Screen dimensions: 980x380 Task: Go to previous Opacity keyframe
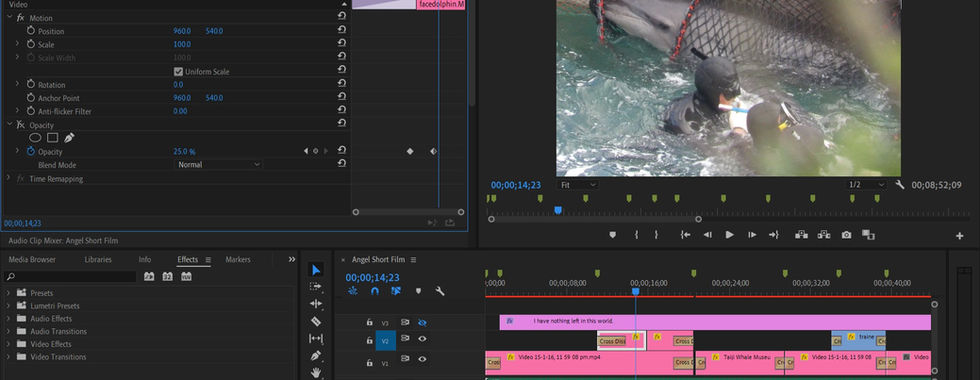tap(306, 151)
